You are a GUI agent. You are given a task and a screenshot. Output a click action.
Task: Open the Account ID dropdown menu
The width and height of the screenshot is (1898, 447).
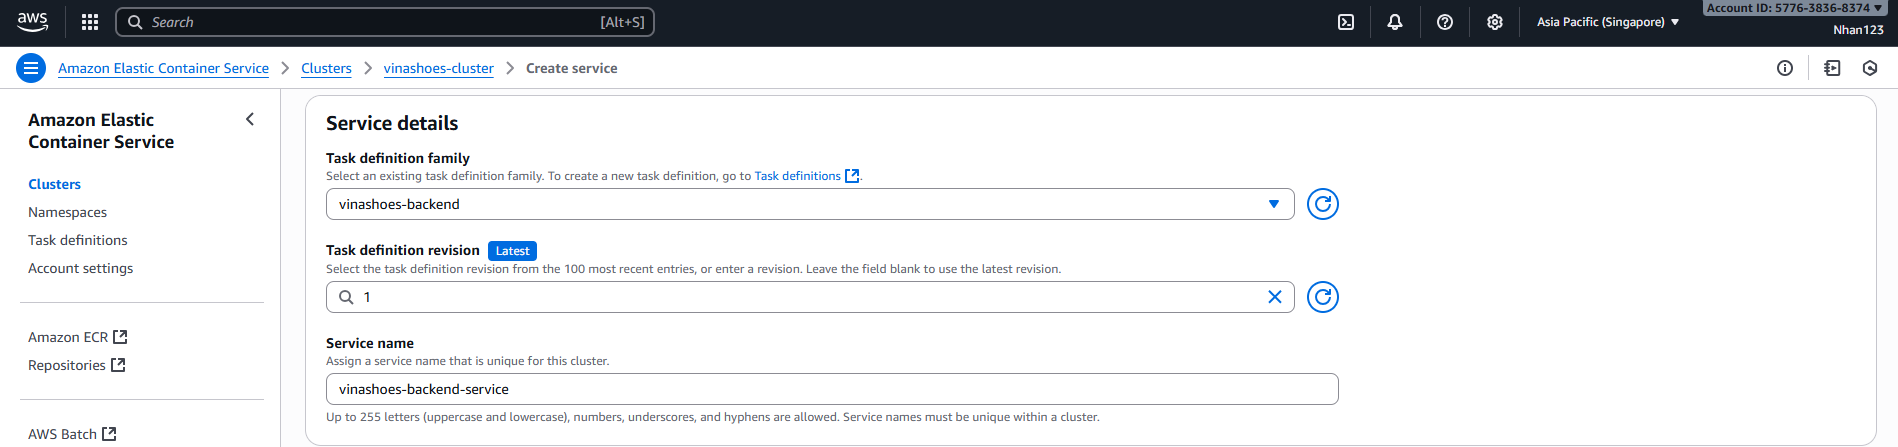(x=1794, y=8)
